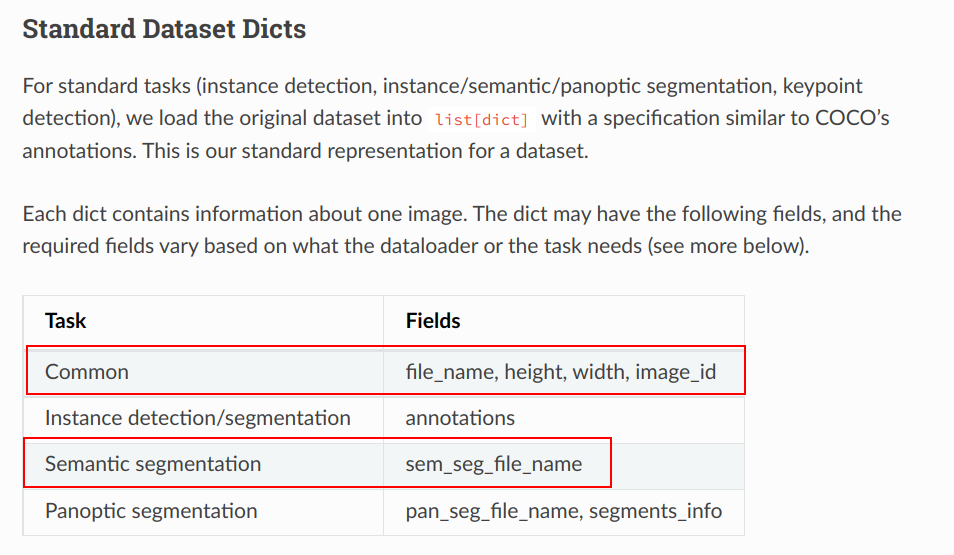
Task: Click the sem_seg_file_name field text
Action: (x=494, y=464)
